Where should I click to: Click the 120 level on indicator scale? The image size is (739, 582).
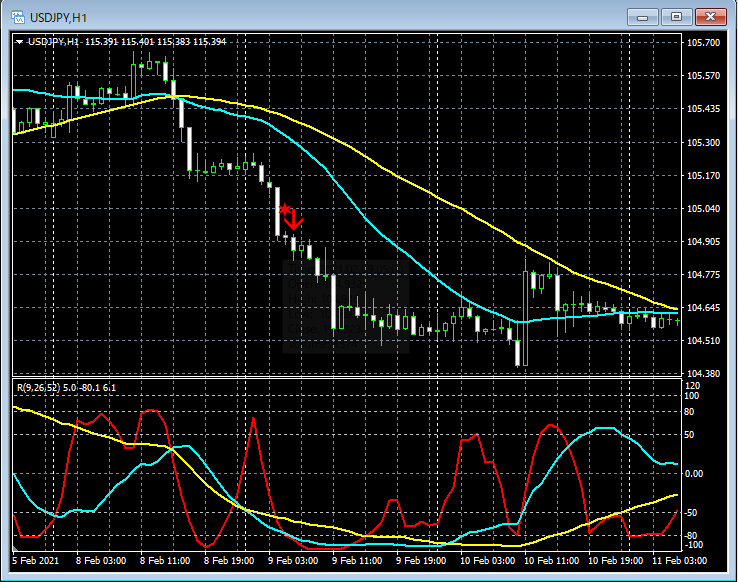[692, 386]
